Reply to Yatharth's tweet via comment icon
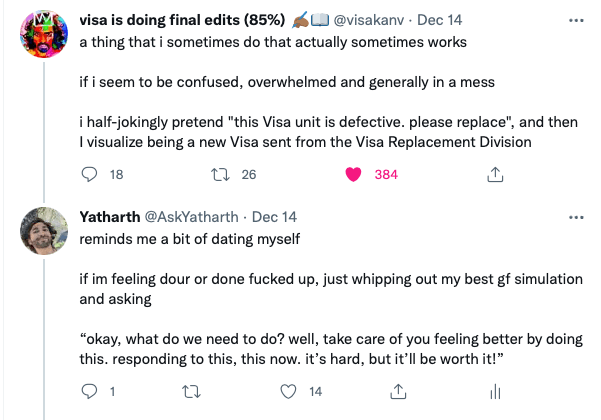 88,392
